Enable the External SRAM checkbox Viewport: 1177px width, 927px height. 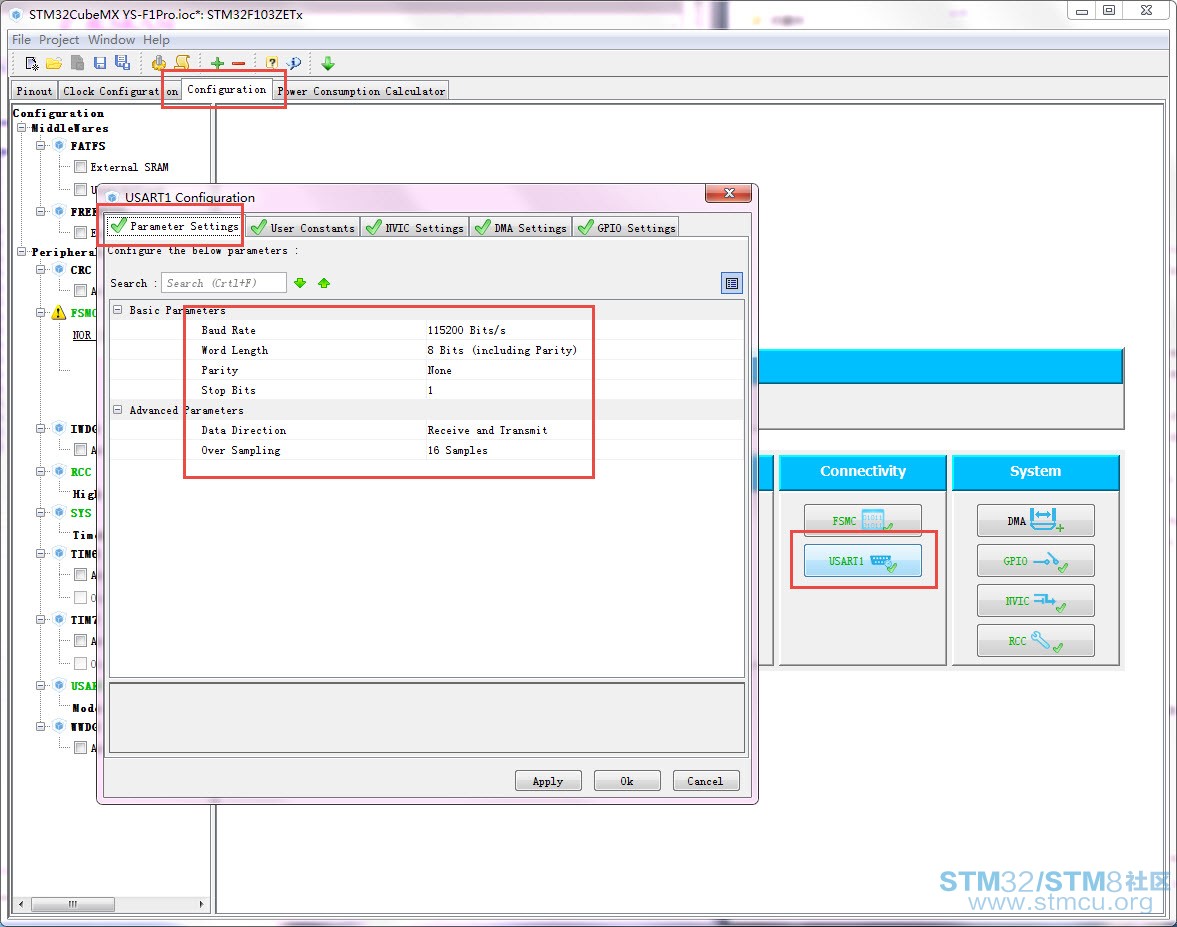[x=80, y=167]
